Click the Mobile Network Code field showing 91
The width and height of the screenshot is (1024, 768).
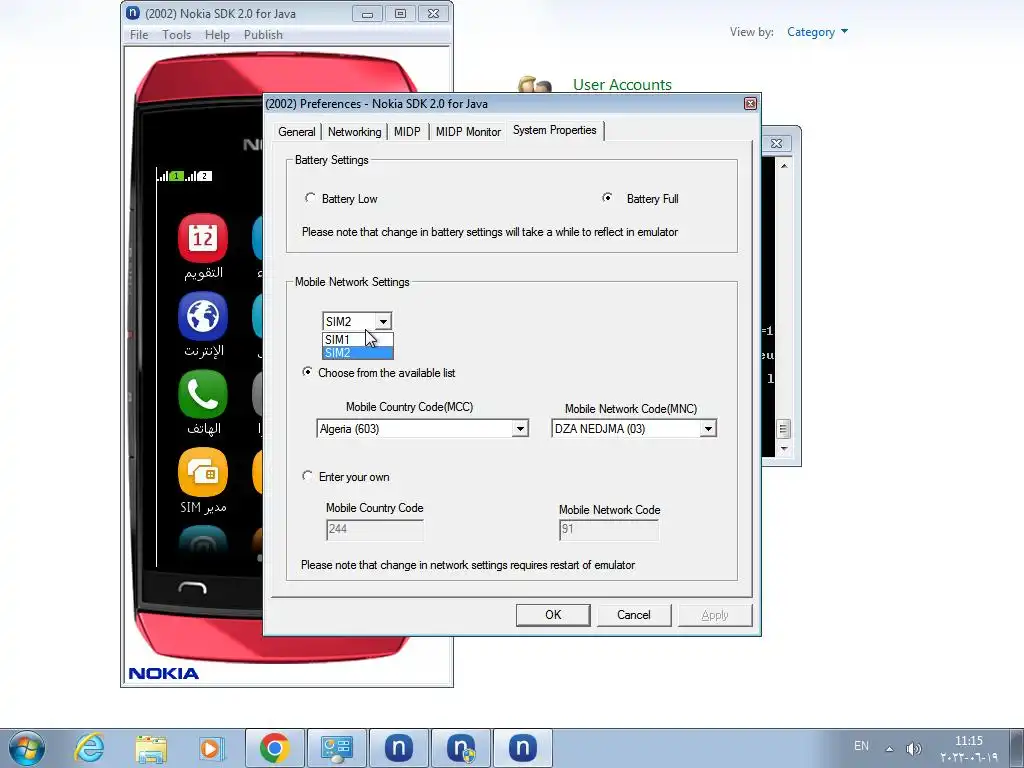point(609,529)
